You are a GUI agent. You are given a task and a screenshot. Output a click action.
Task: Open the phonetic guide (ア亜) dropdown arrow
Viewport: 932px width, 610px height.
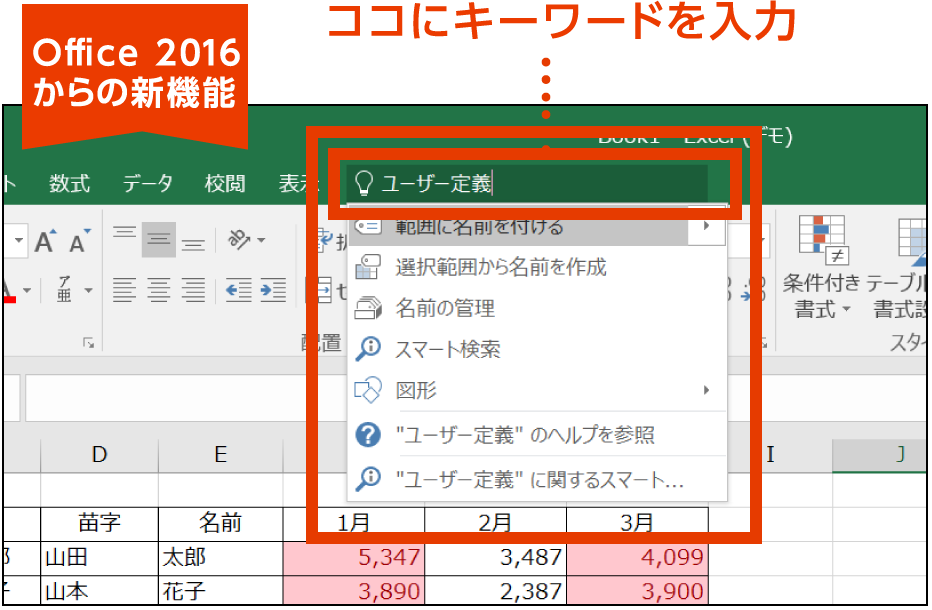[x=89, y=290]
